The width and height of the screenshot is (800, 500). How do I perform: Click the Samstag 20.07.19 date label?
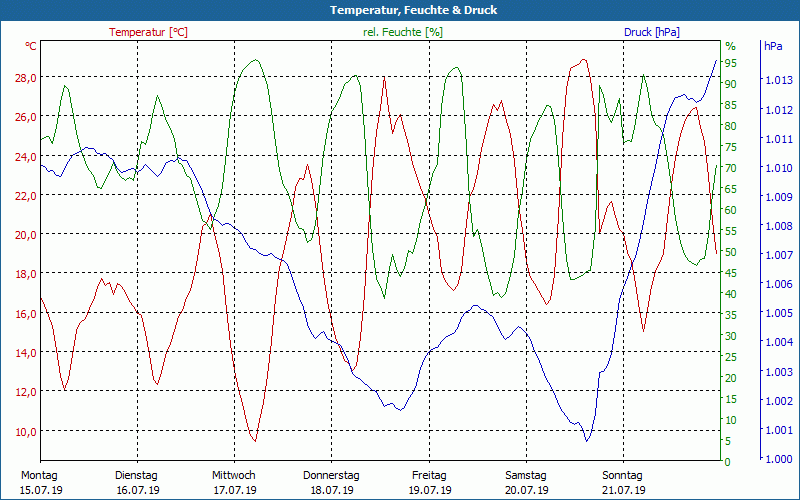point(526,482)
